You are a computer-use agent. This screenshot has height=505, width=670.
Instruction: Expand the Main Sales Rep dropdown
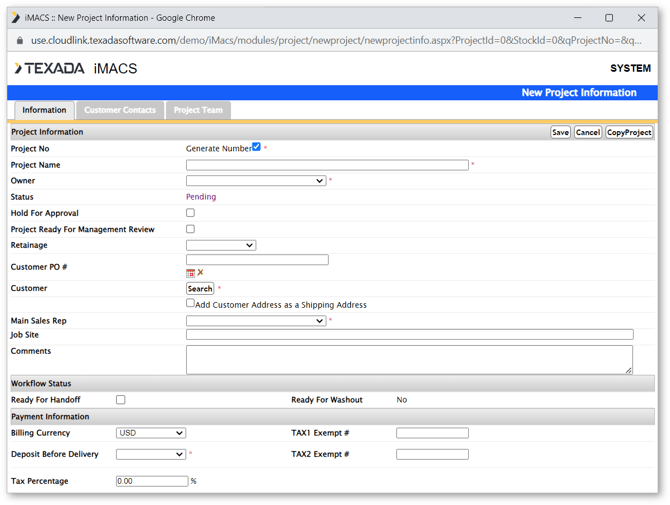pos(256,321)
